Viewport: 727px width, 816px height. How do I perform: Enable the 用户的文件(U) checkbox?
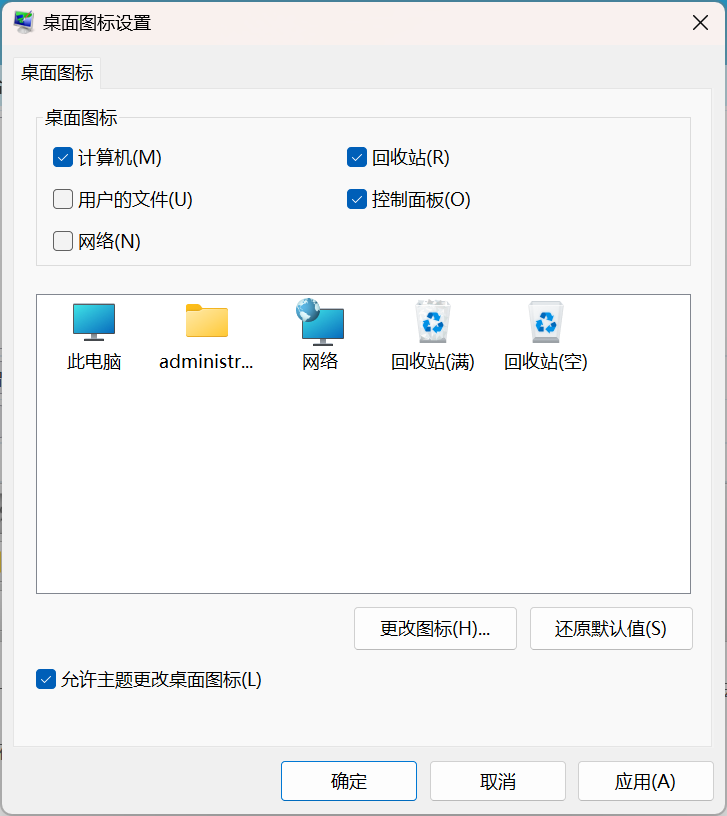[x=63, y=199]
